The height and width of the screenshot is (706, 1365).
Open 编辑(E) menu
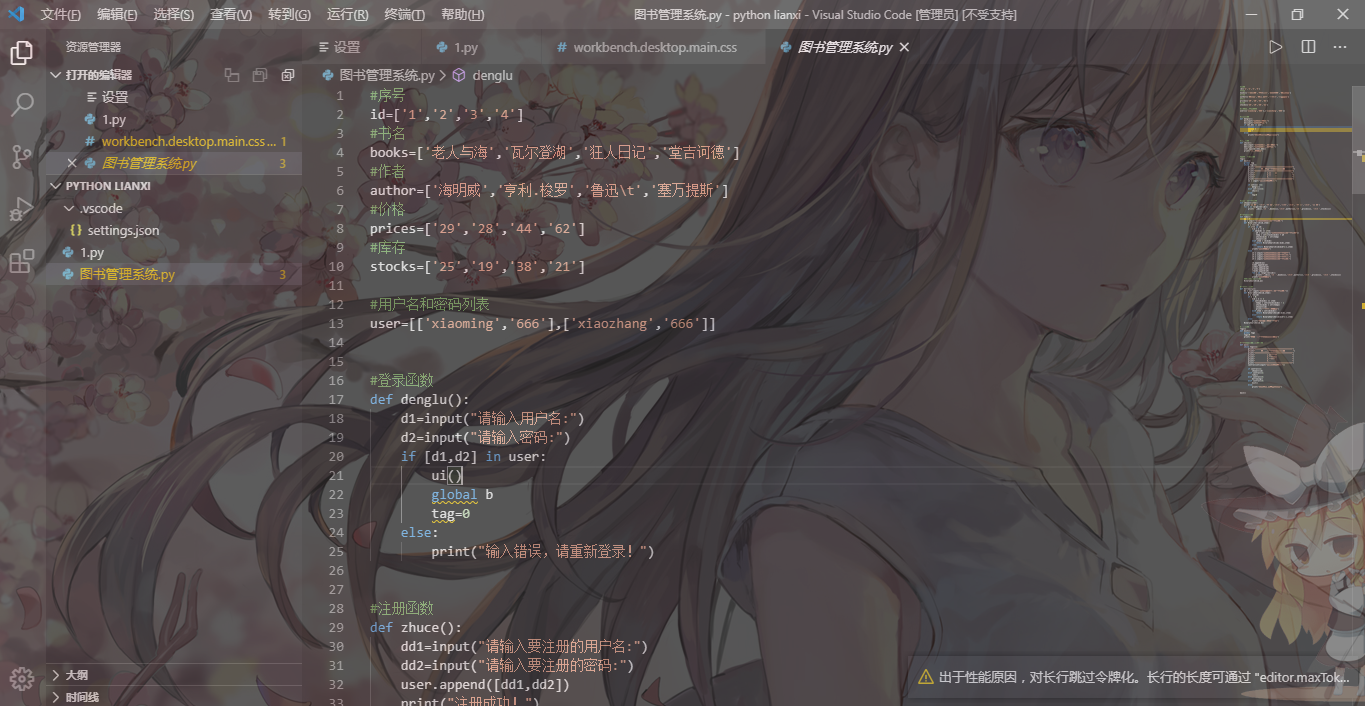click(x=117, y=14)
